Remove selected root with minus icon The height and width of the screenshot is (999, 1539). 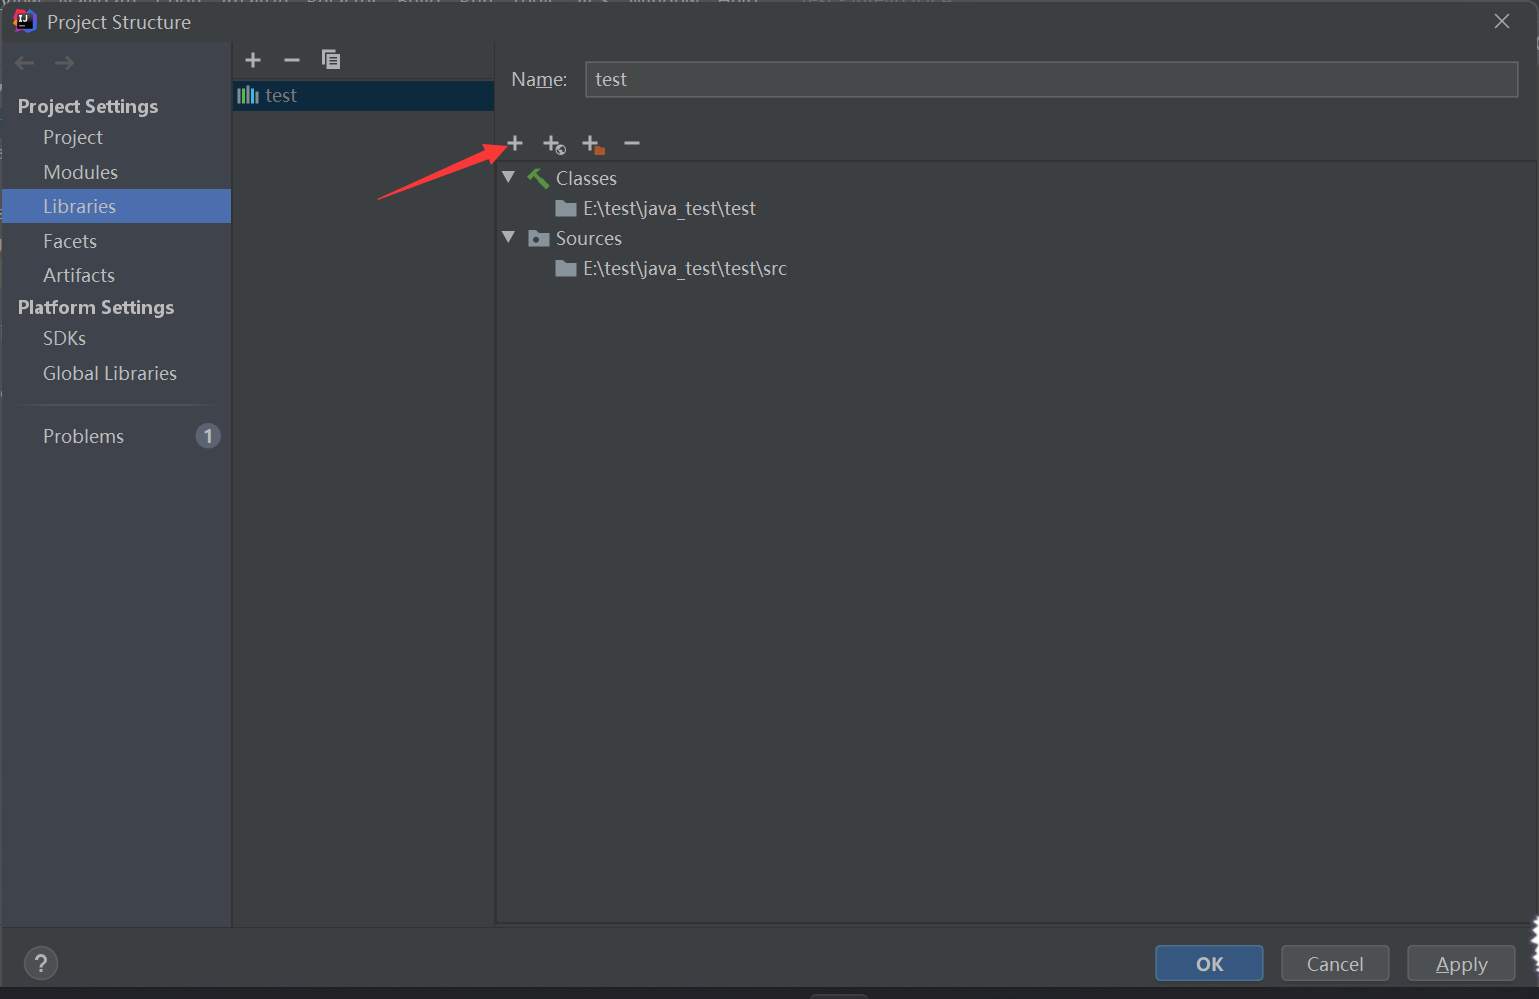pyautogui.click(x=632, y=144)
